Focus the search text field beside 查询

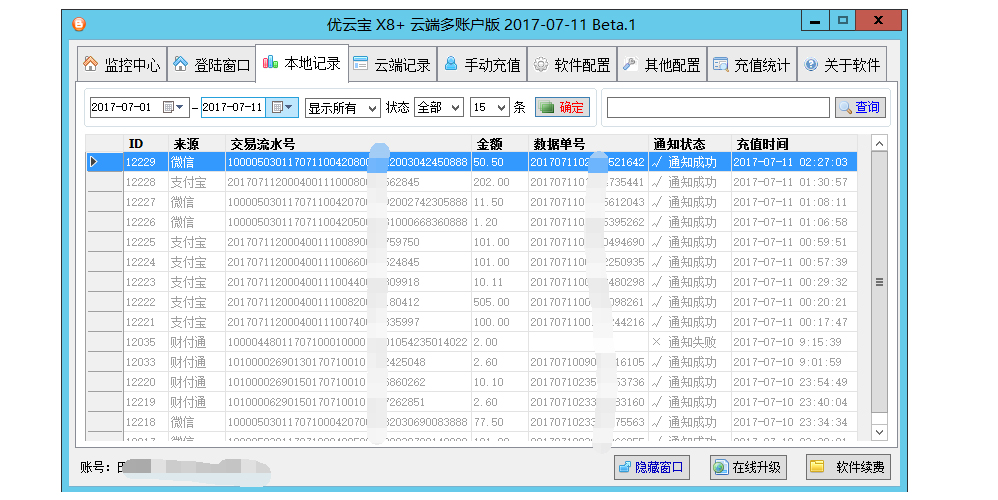(717, 107)
